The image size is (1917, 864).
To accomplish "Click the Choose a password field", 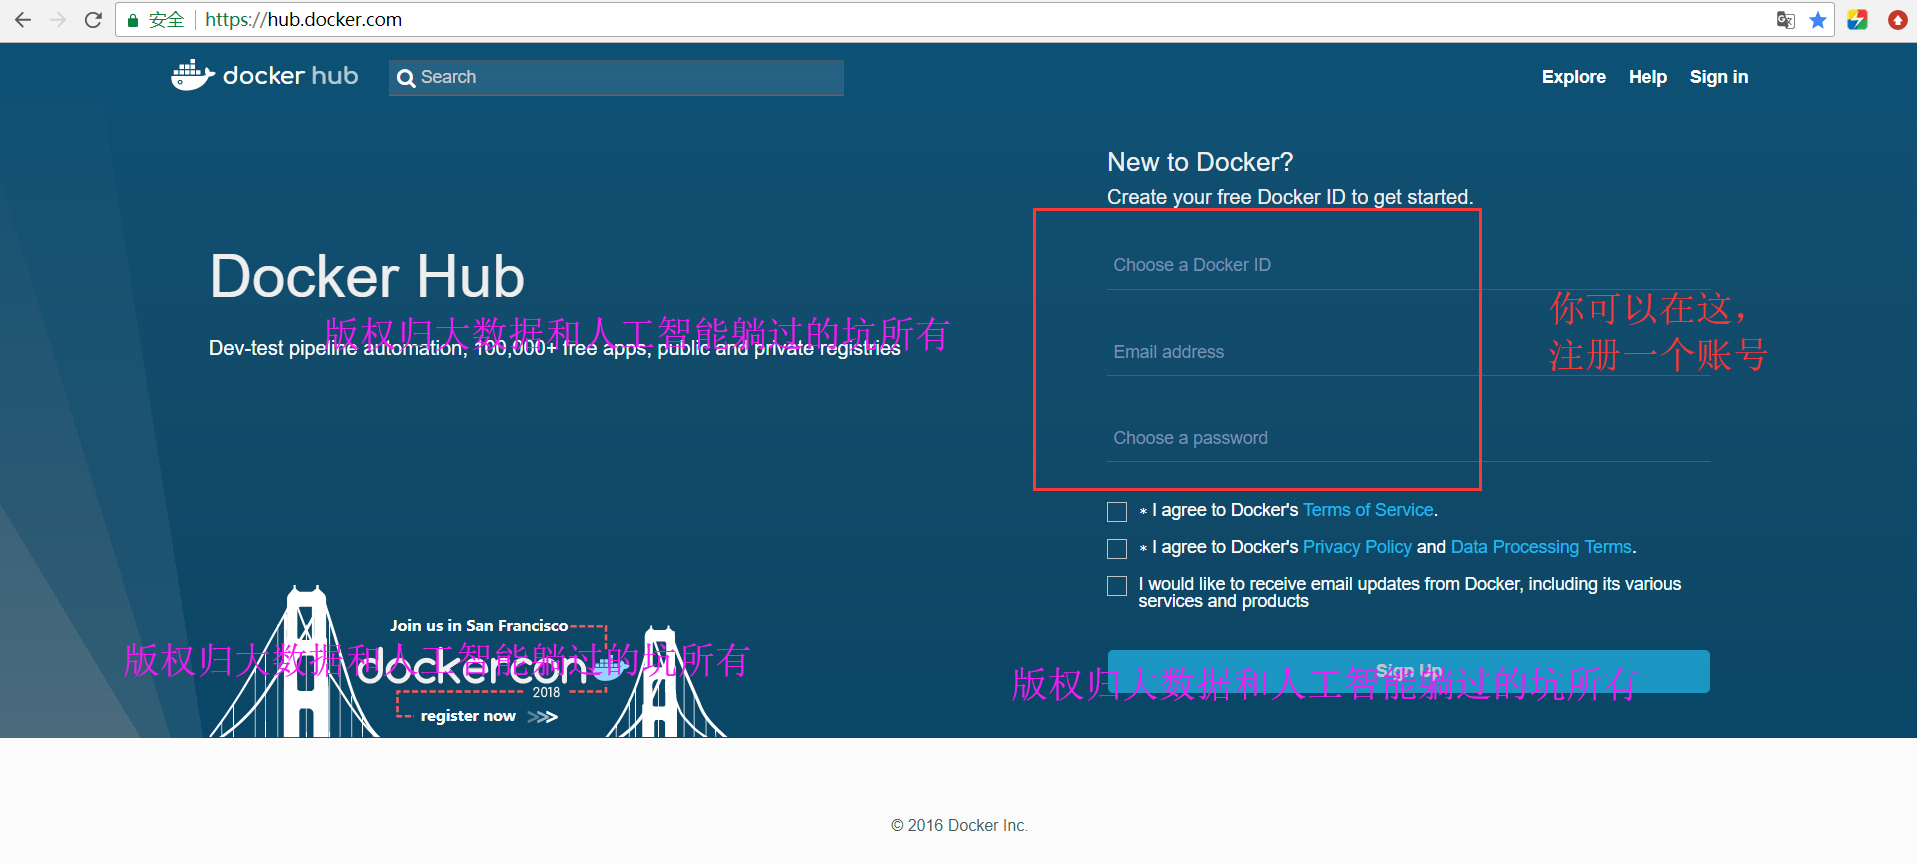I will click(x=1408, y=438).
